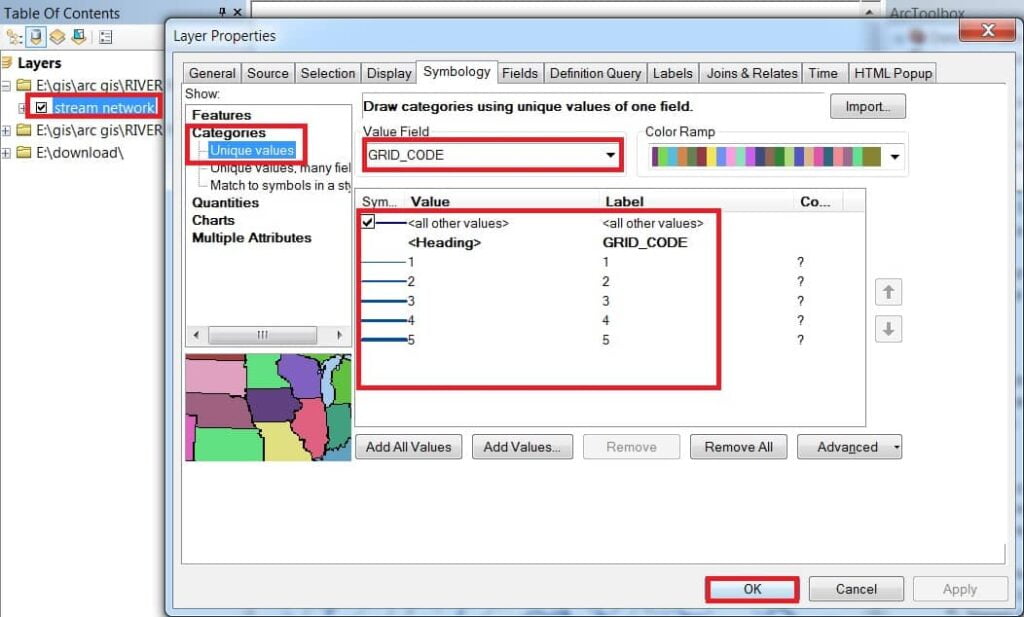Switch to the Symbology tab
The height and width of the screenshot is (617, 1024).
[x=456, y=72]
